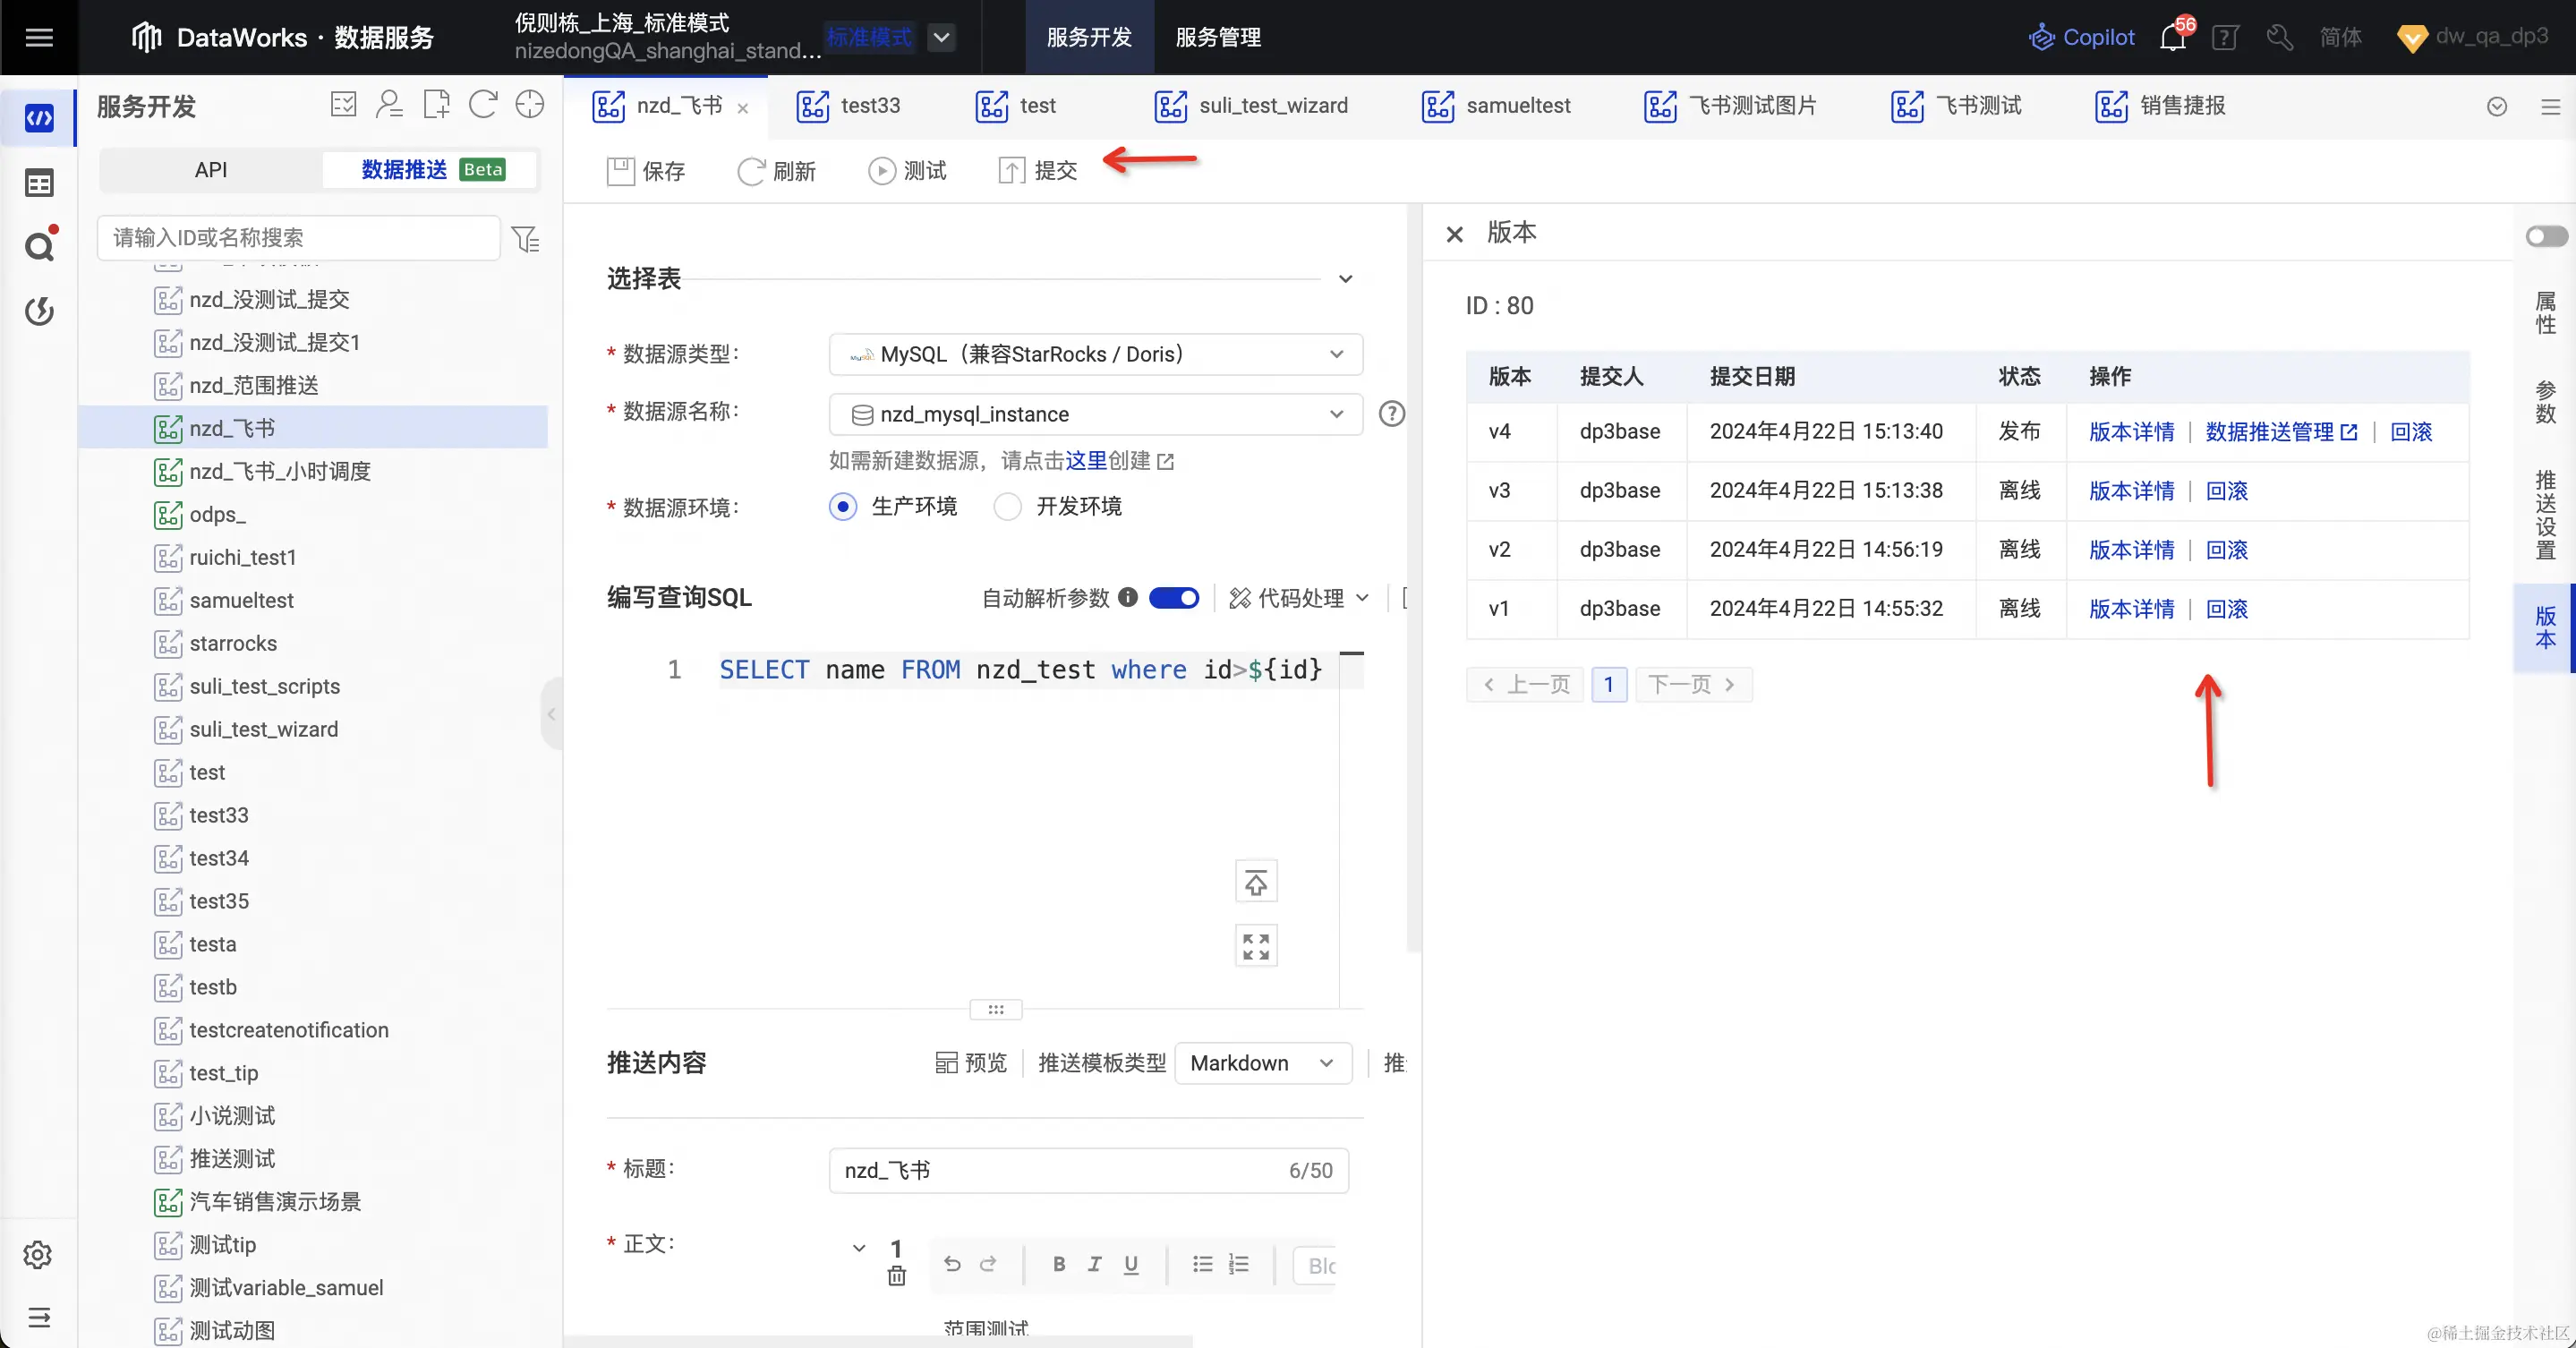Switch to the 服务管理 menu
This screenshot has width=2576, height=1348.
[1217, 37]
